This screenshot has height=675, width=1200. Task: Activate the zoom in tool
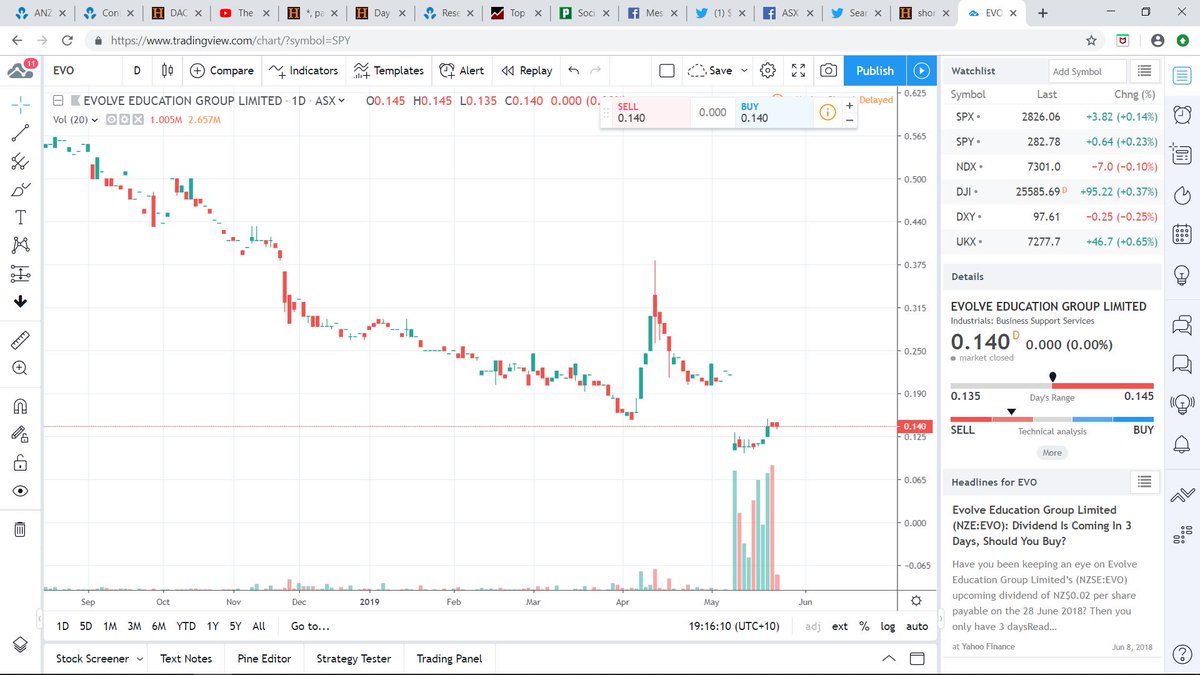point(20,368)
